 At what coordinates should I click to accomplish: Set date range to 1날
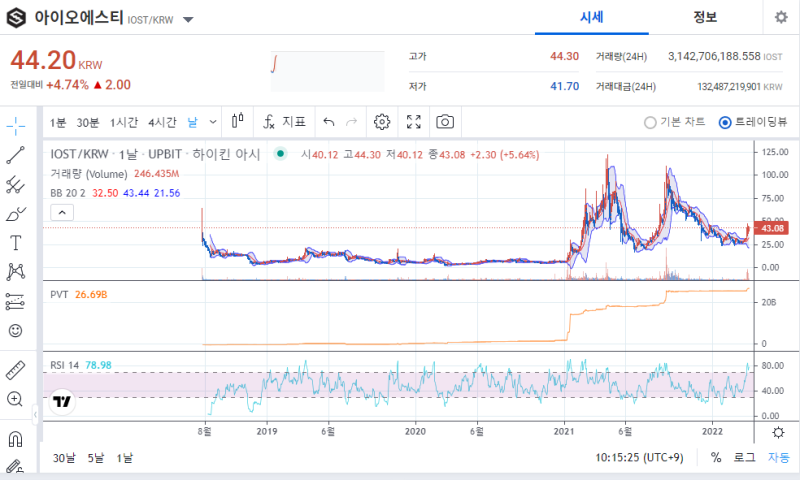(124, 458)
